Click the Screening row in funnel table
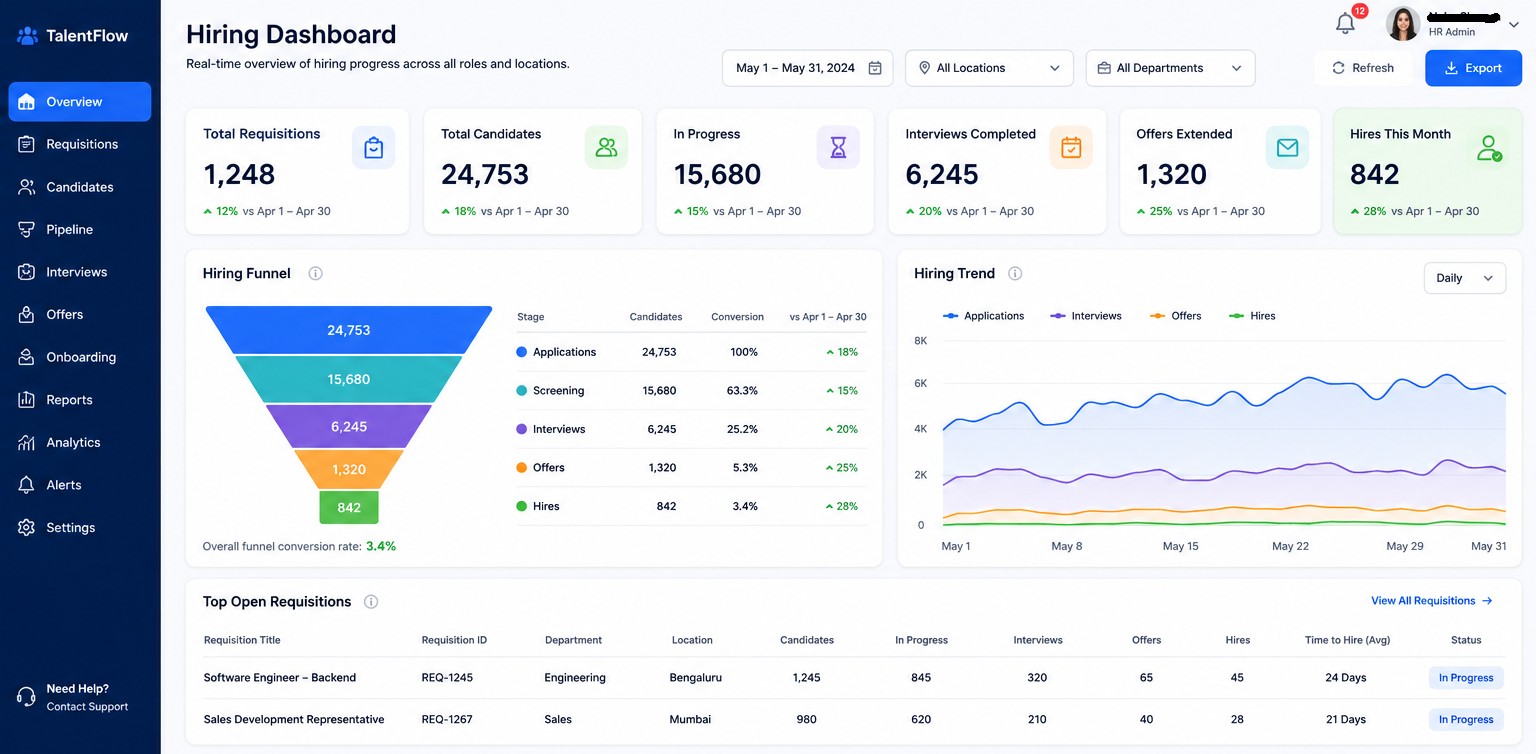Screen dimensions: 1536x754 pyautogui.click(x=691, y=391)
